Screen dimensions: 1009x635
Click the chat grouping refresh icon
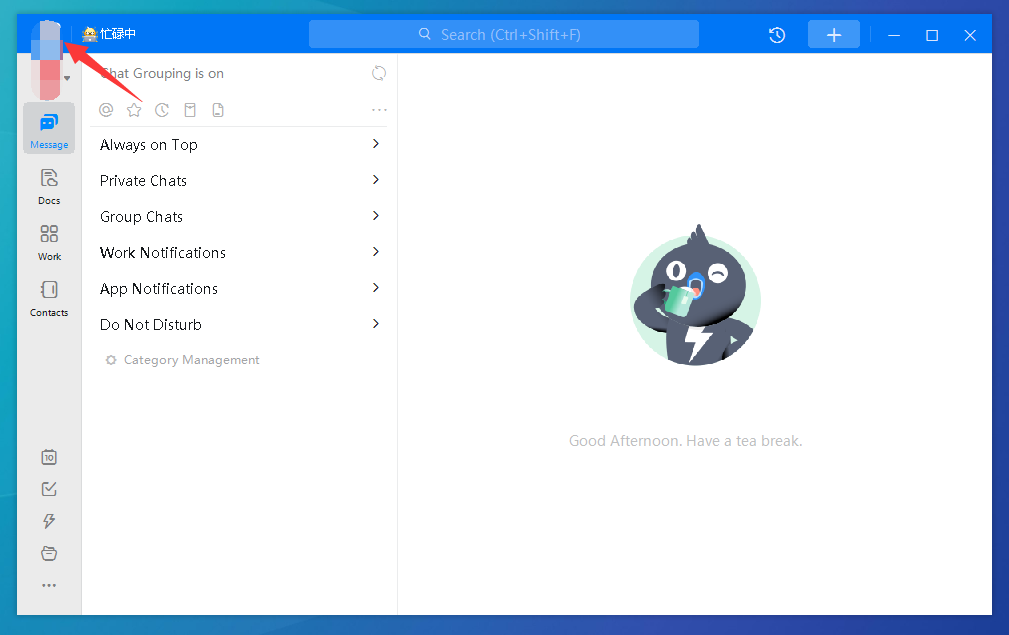coord(379,73)
